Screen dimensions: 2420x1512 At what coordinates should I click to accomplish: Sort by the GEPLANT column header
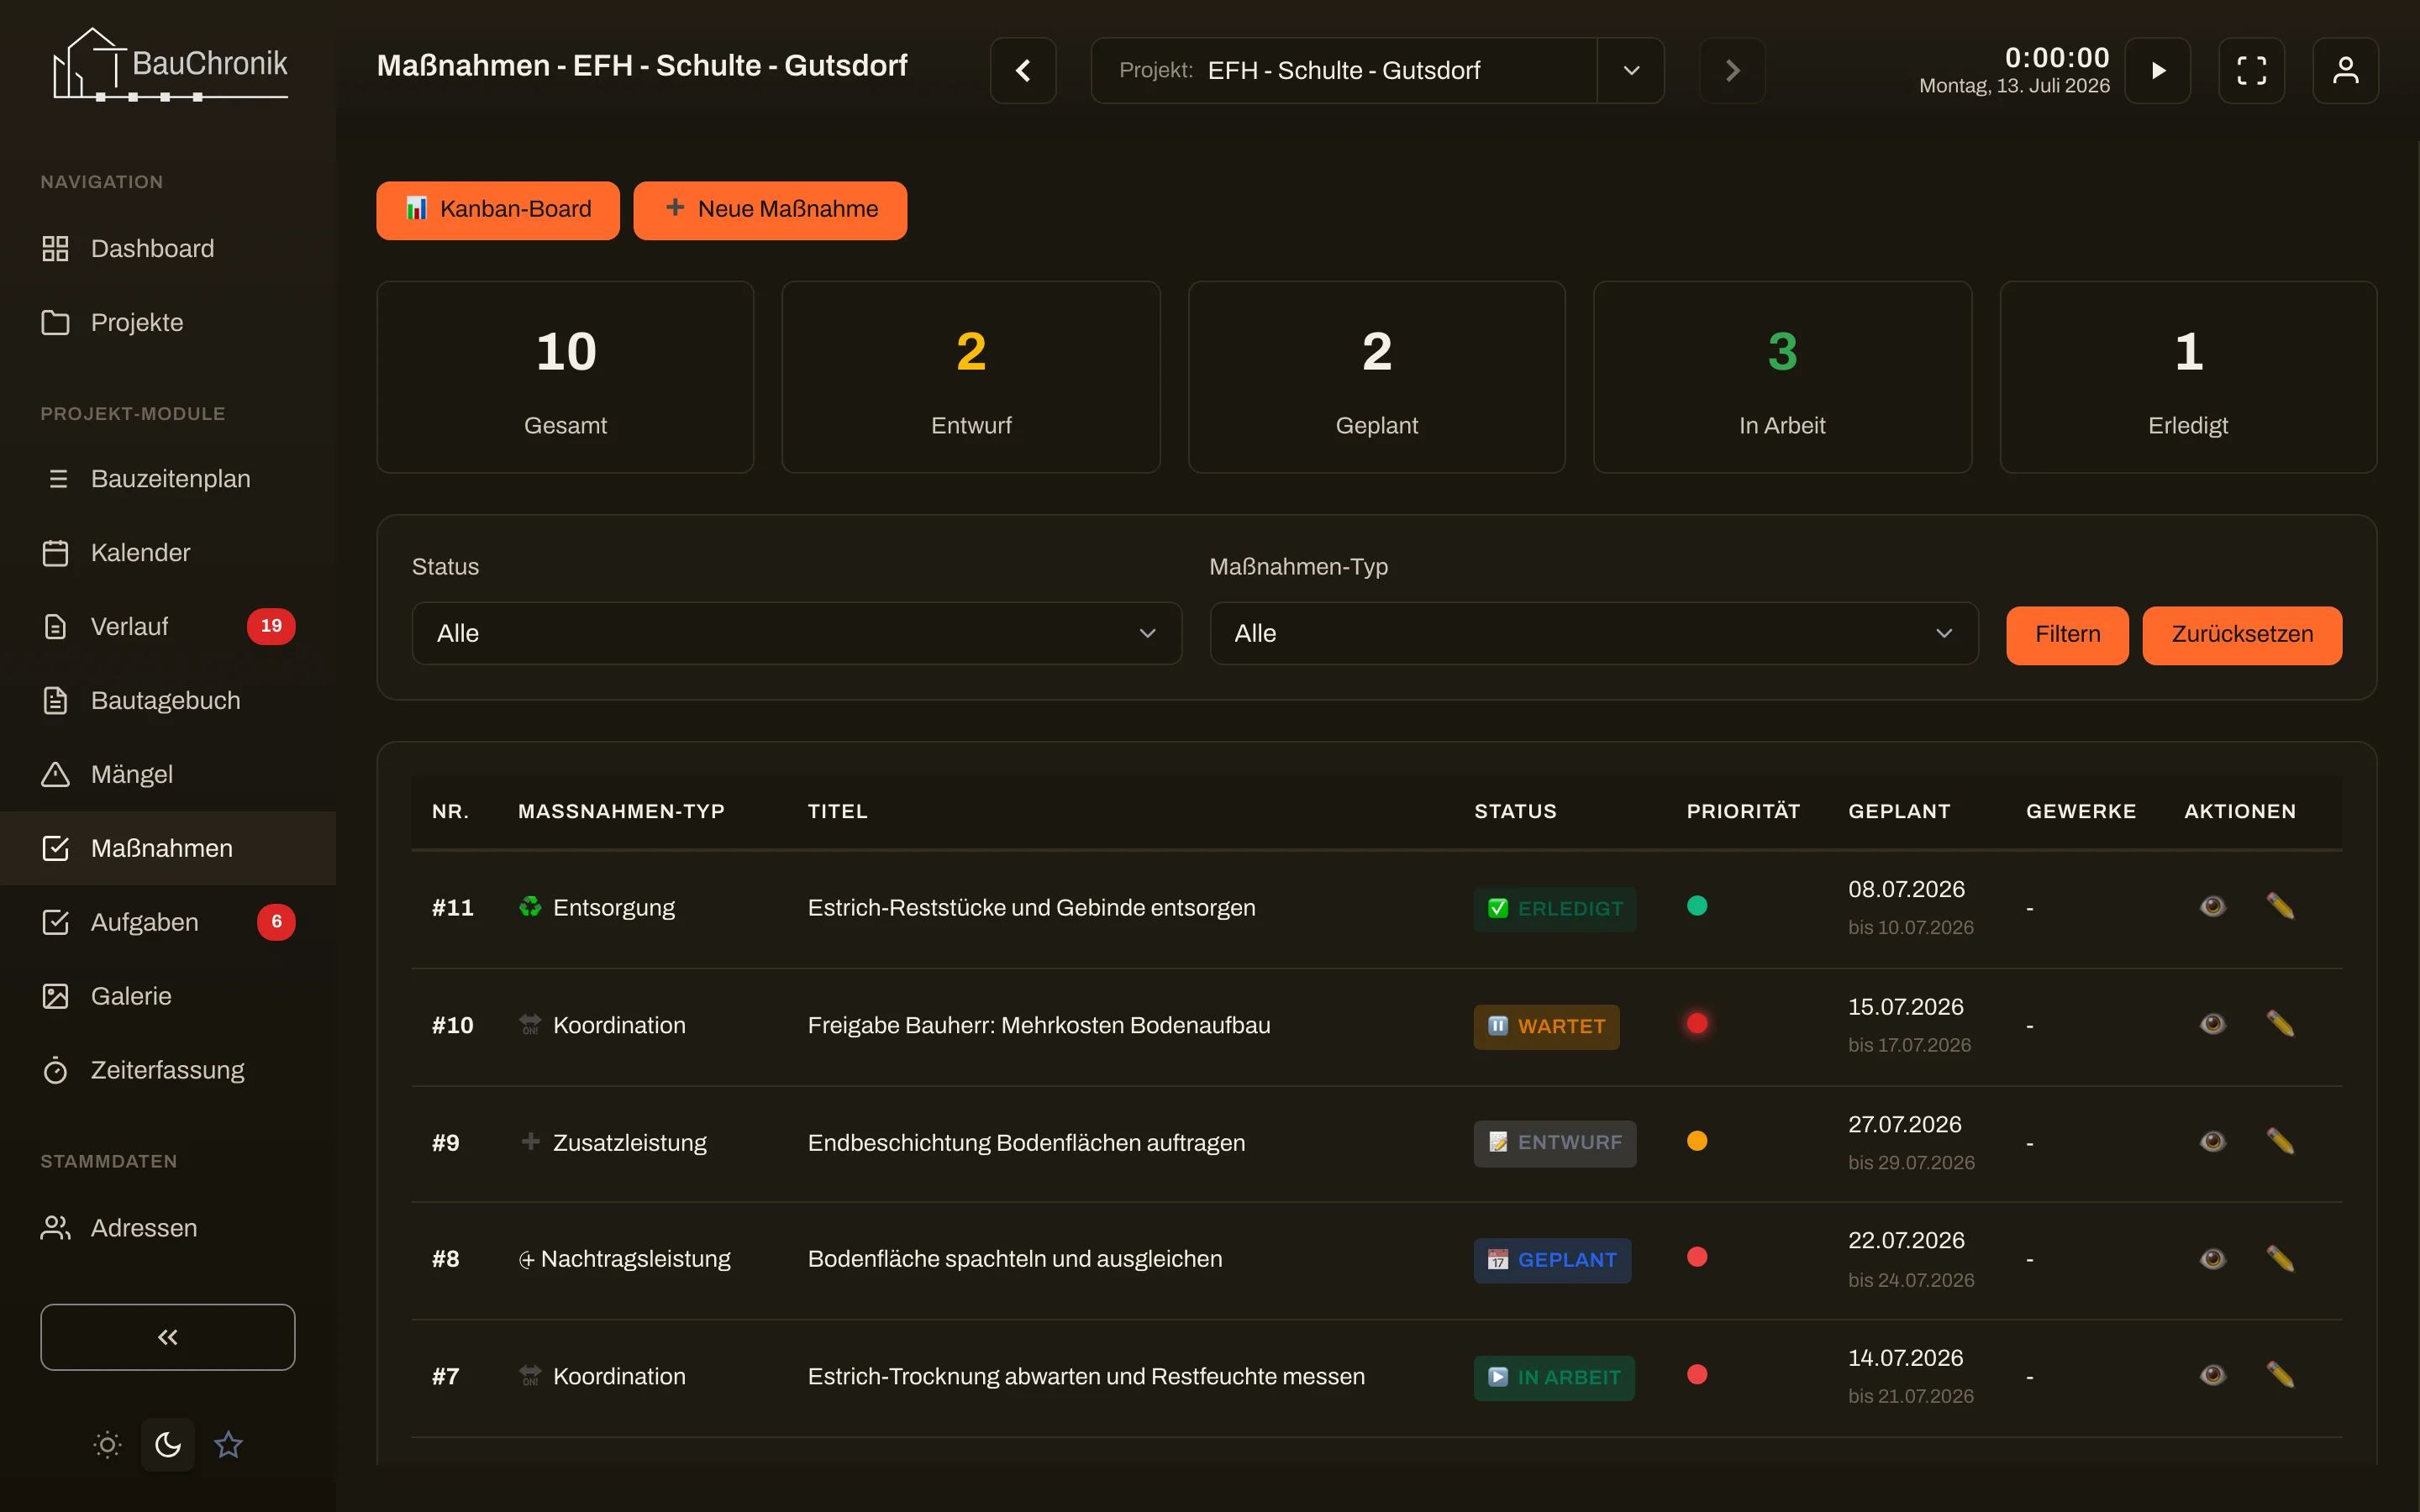pyautogui.click(x=1899, y=811)
